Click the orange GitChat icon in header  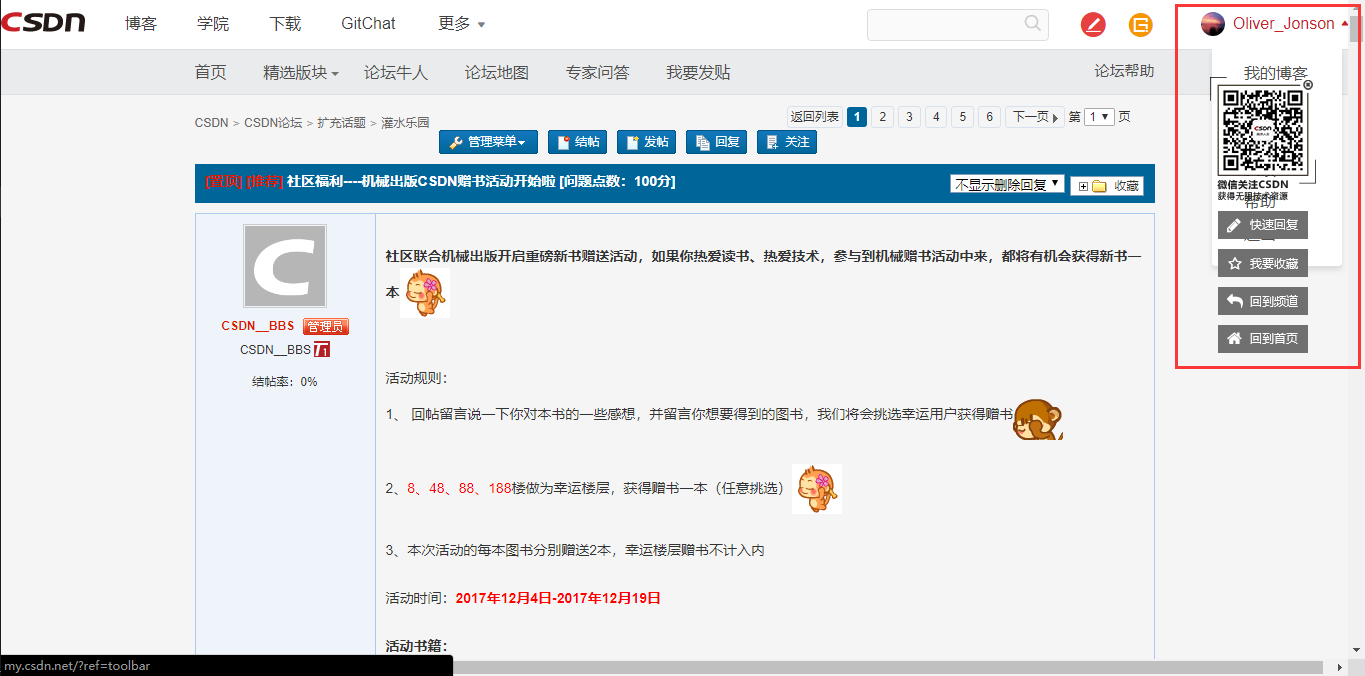pos(1140,25)
